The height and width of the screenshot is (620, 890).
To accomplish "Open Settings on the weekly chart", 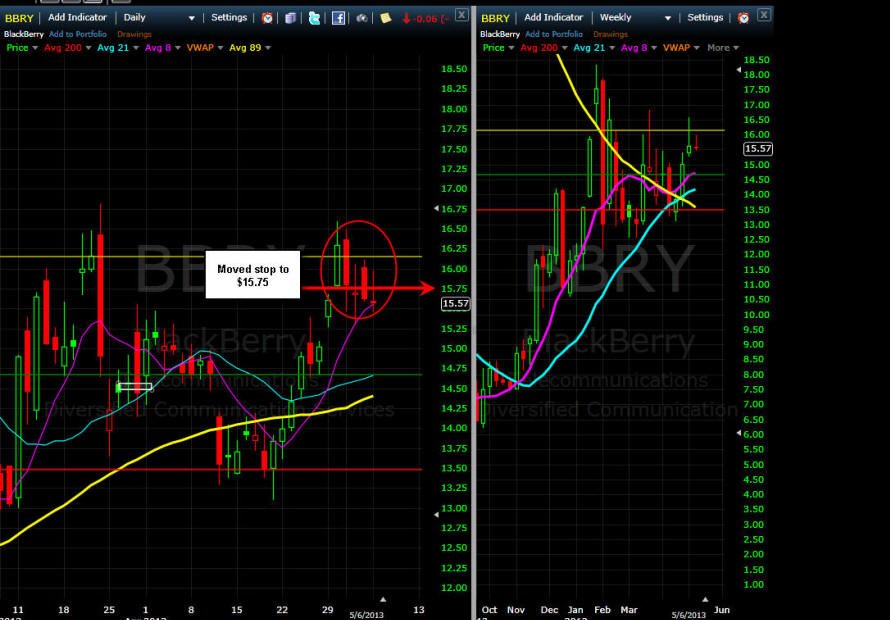I will click(x=705, y=18).
